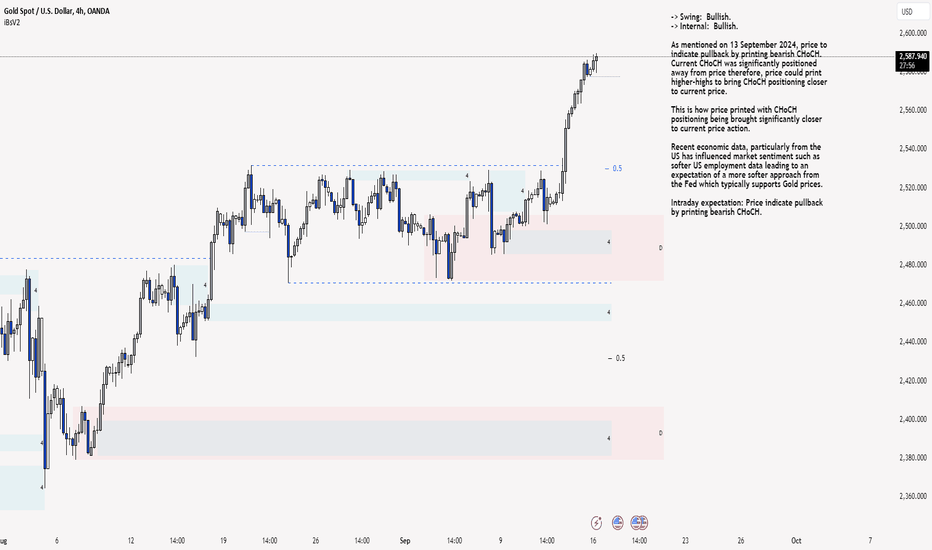Image resolution: width=932 pixels, height=550 pixels.
Task: Click the 27:56 bar countdown timer
Action: click(906, 65)
